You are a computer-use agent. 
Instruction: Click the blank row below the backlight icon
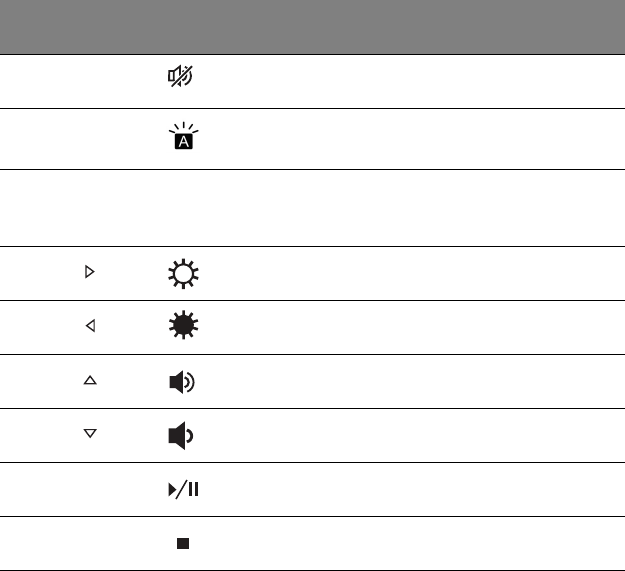[312, 208]
